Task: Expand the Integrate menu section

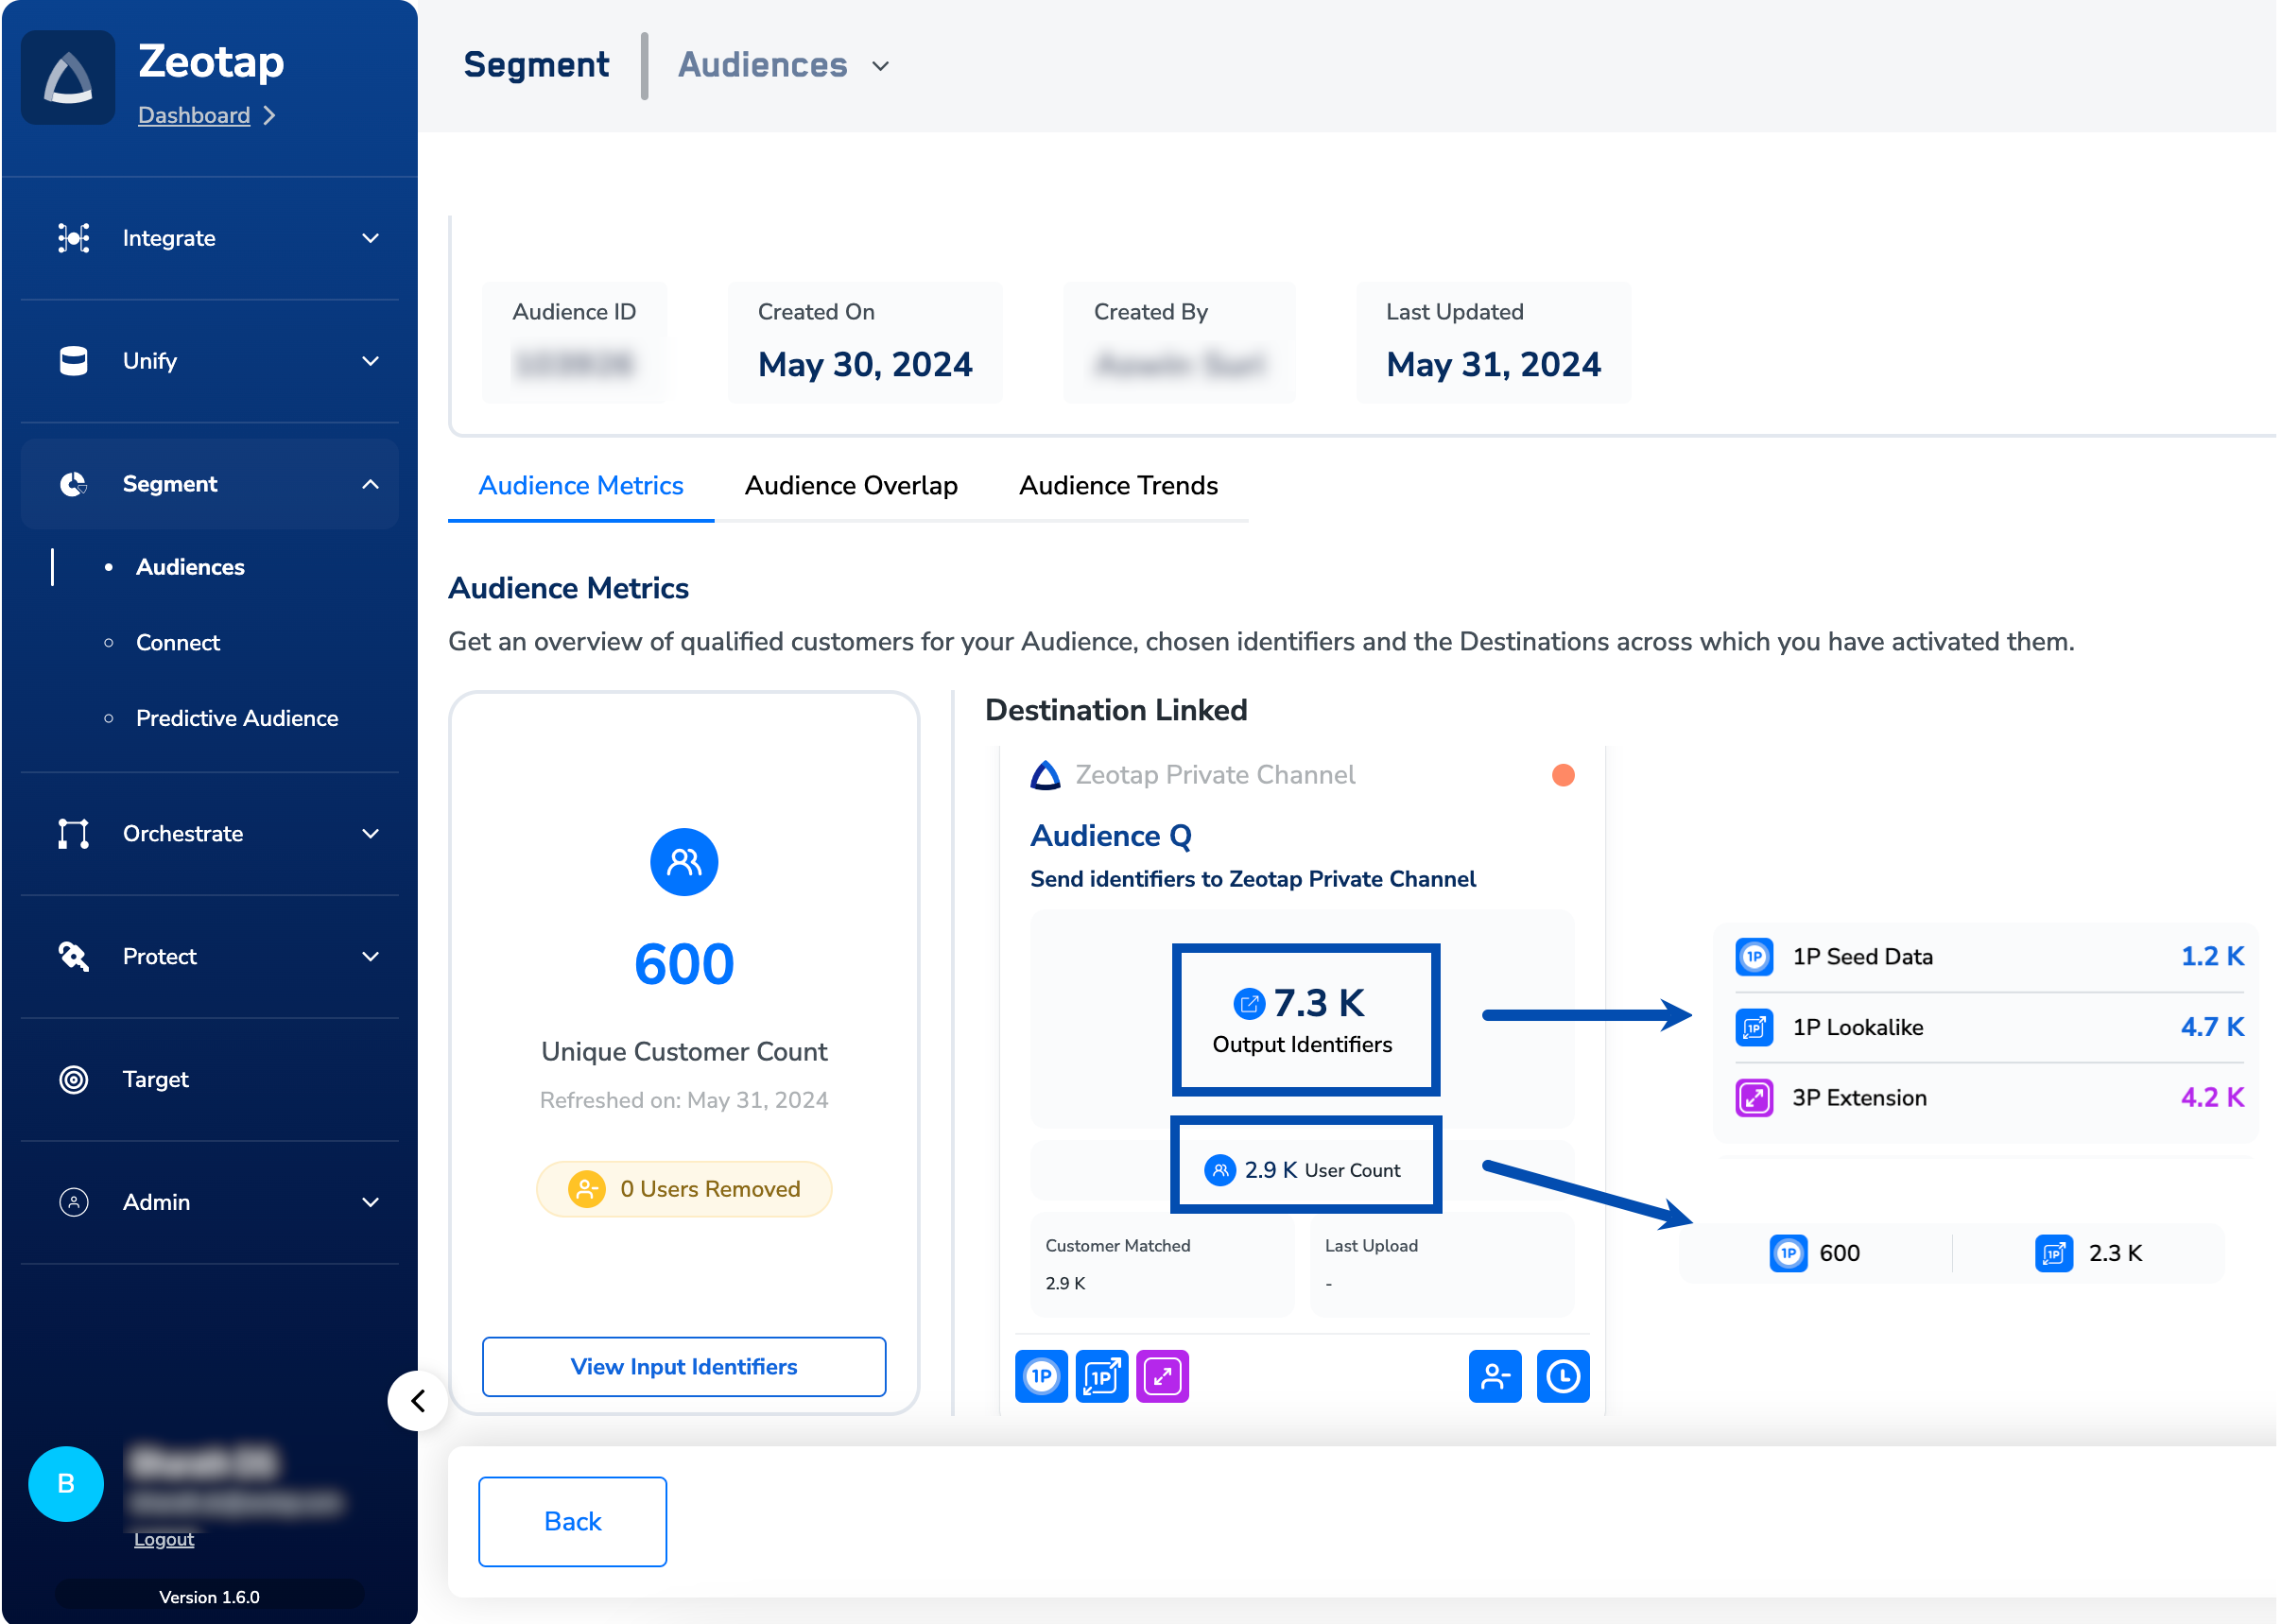Action: tap(370, 238)
